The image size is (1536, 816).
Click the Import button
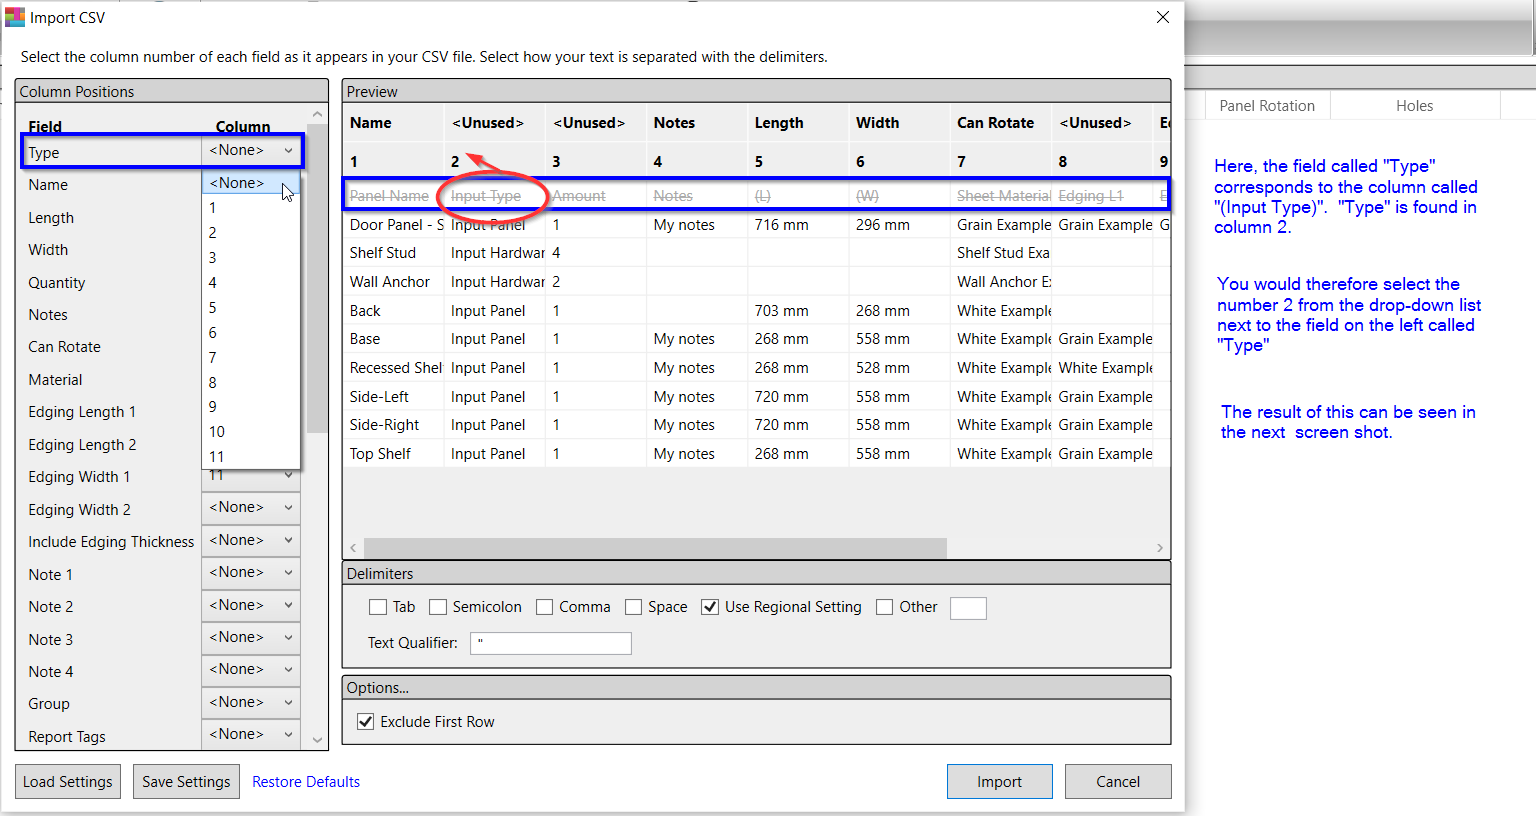(1000, 782)
